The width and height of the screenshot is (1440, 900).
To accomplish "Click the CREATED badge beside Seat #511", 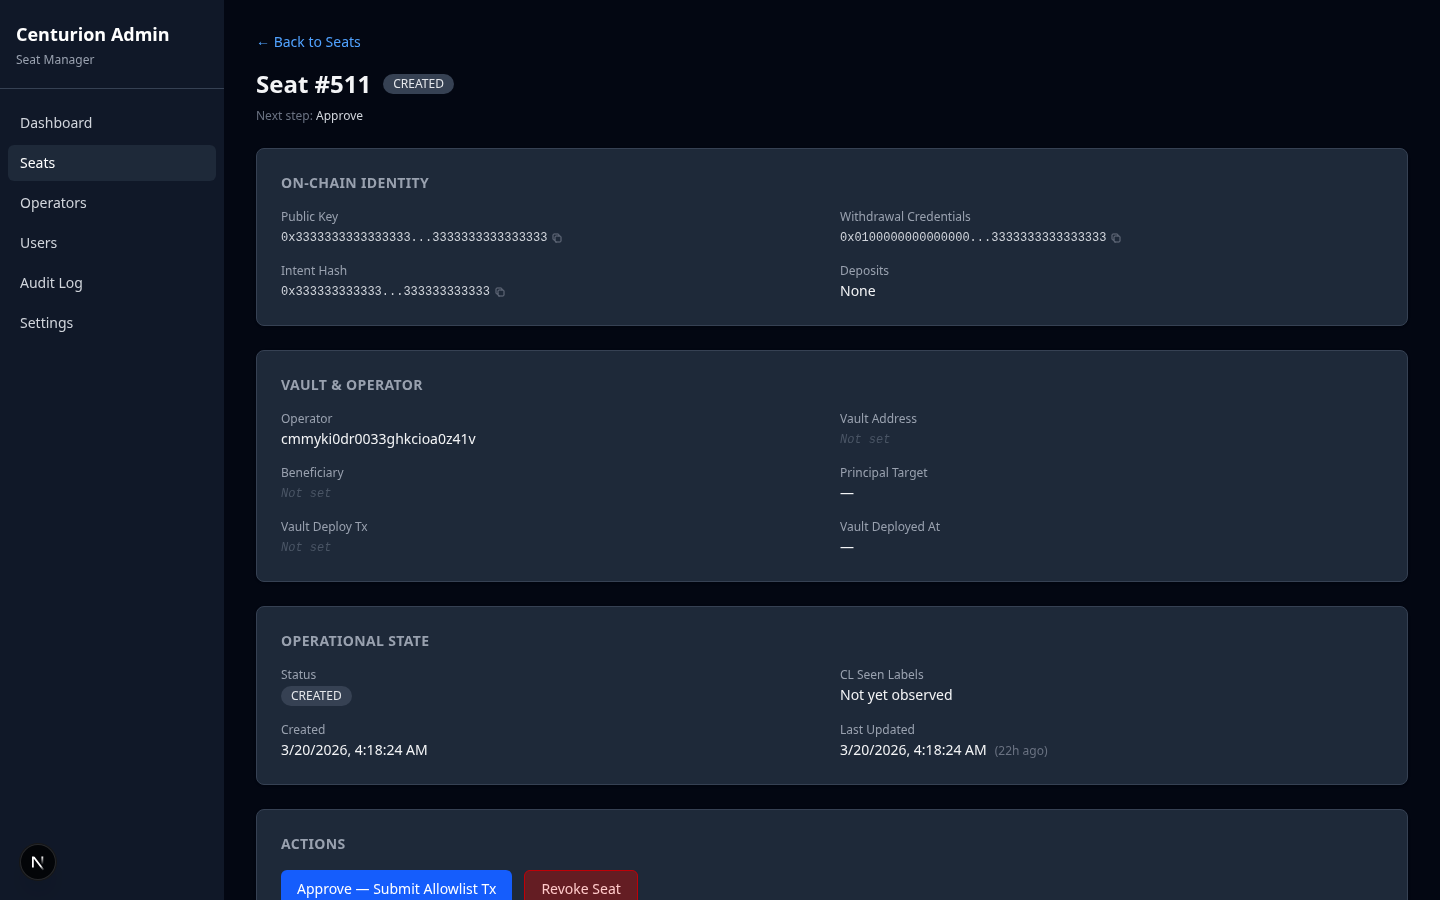I will point(418,84).
